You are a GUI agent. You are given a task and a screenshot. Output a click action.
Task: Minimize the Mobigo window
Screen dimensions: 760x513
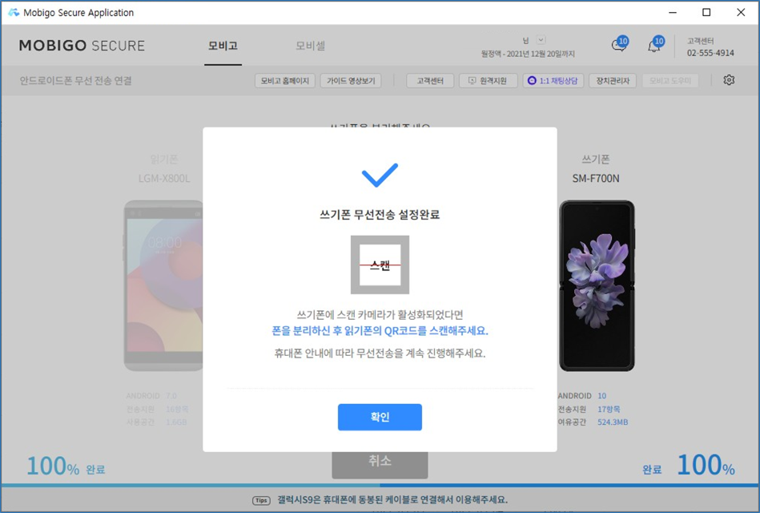coord(672,13)
